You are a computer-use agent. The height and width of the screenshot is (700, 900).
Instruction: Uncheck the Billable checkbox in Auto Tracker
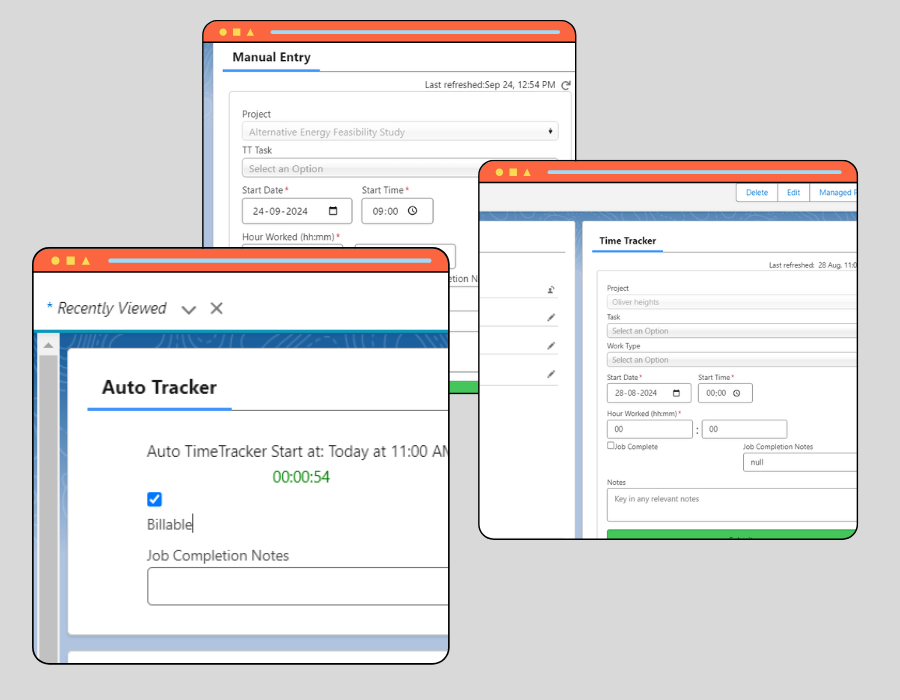154,499
